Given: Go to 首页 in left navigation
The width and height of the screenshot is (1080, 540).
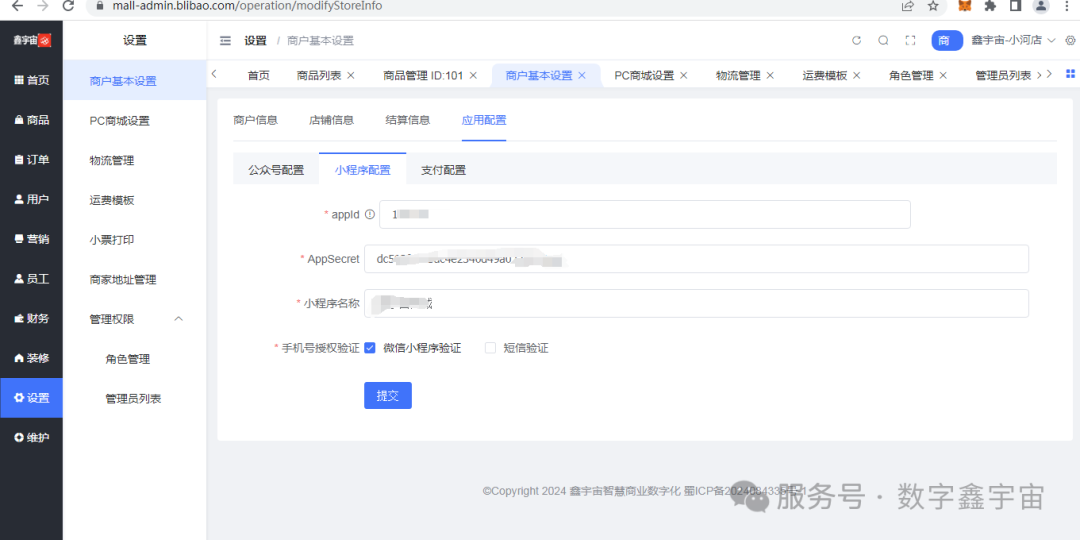Looking at the screenshot, I should click(x=32, y=80).
